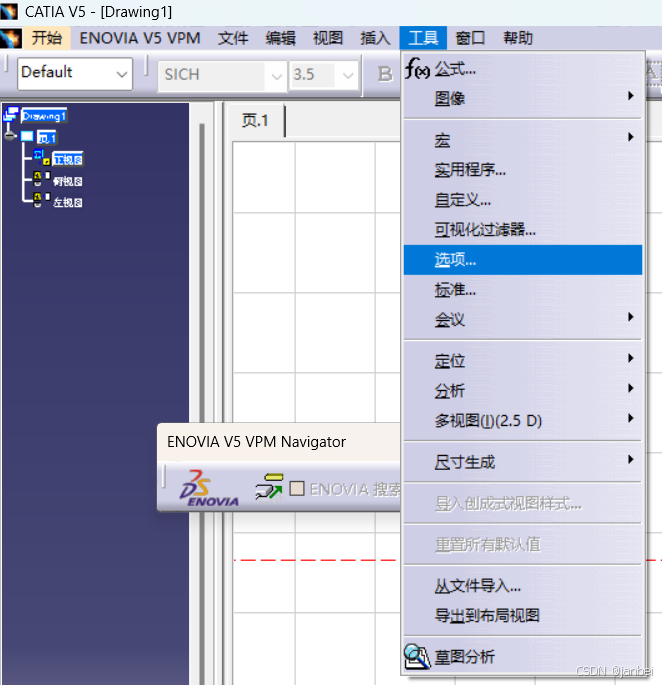This screenshot has width=662, height=685.
Task: Open the 帮助 menu
Action: pos(518,38)
